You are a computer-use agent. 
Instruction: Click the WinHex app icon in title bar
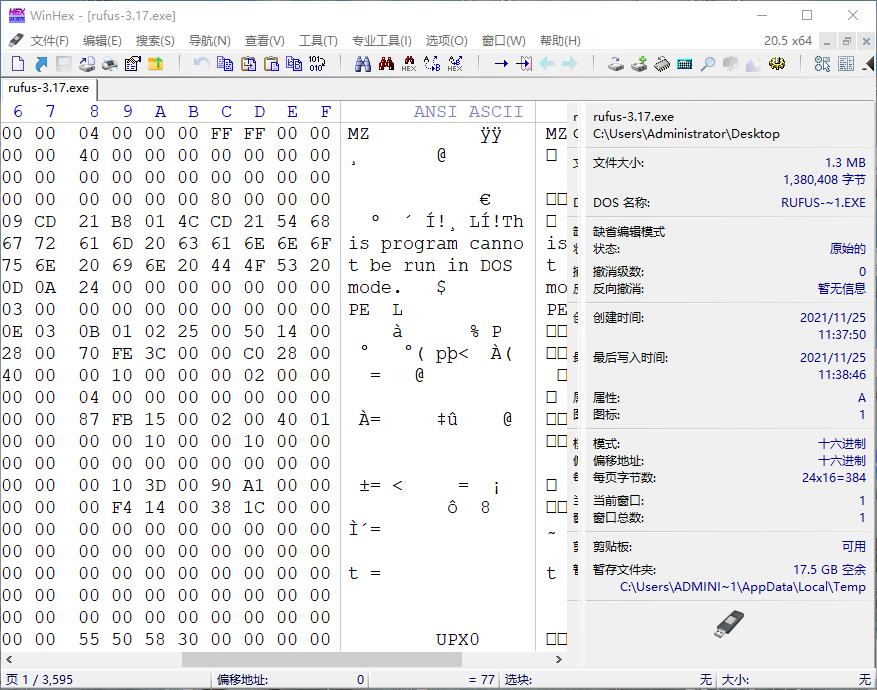click(x=17, y=16)
